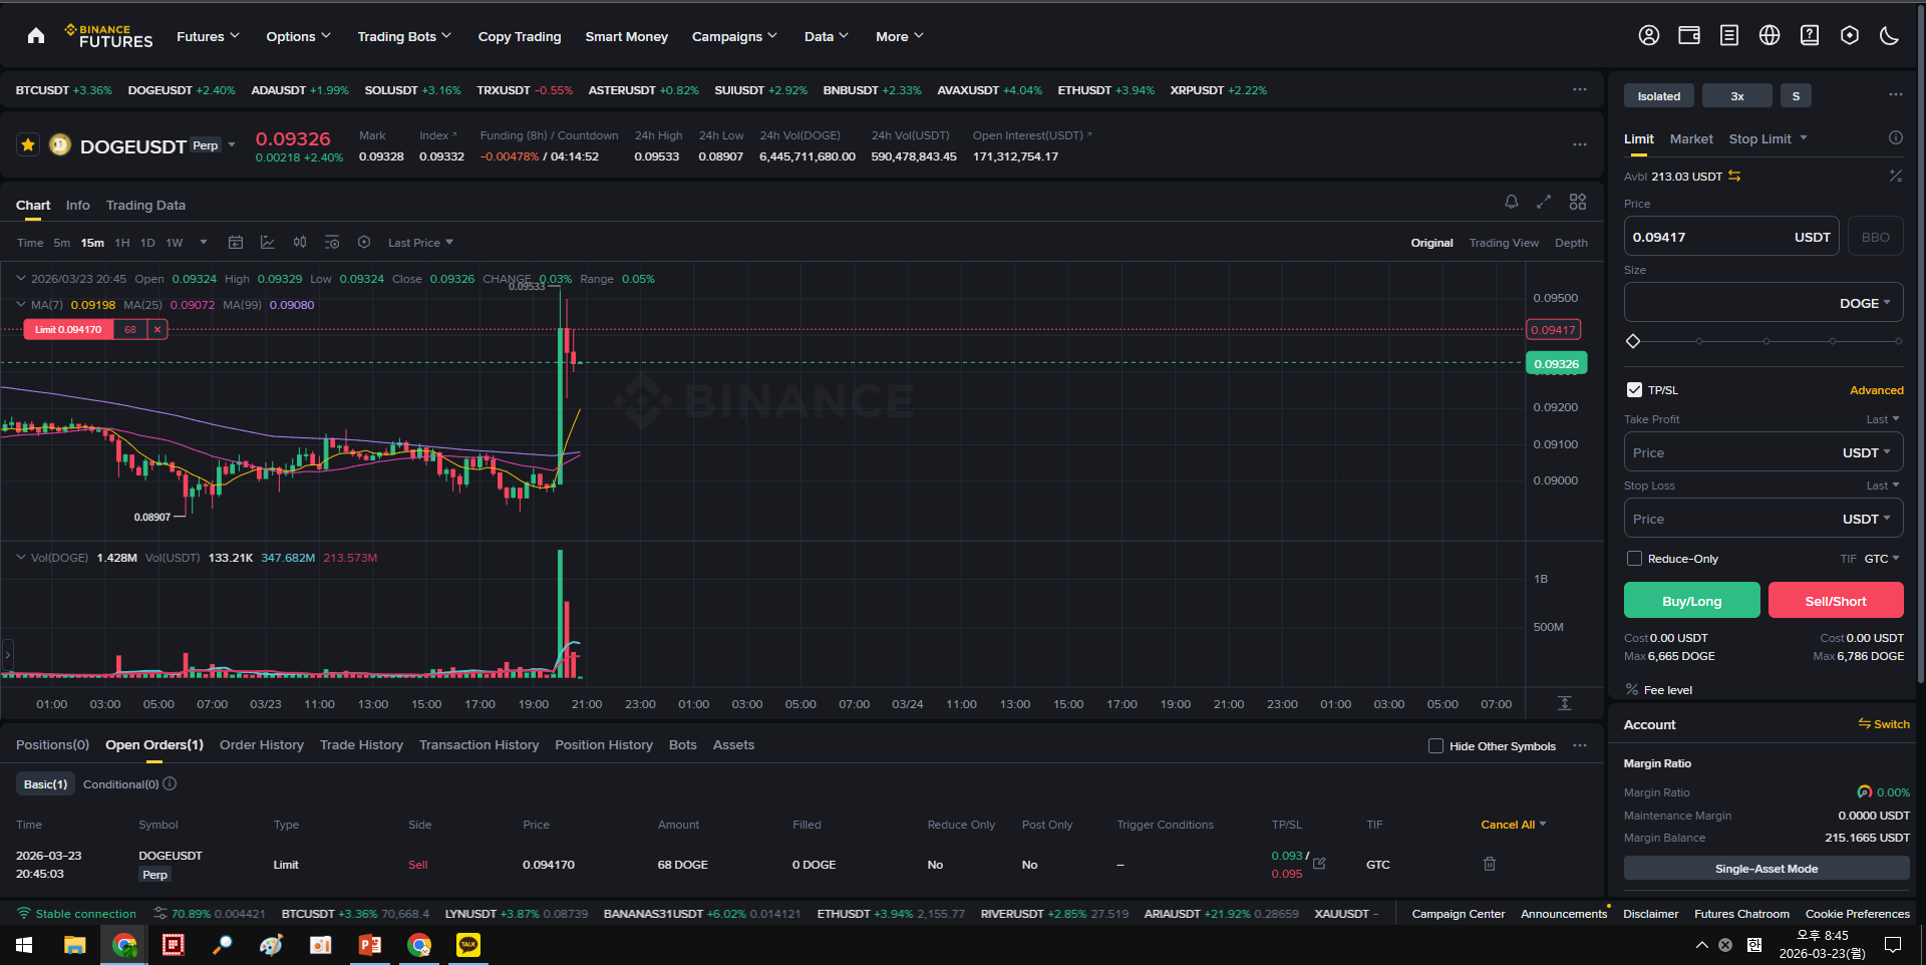Open Advanced TP/SL link

click(x=1876, y=390)
